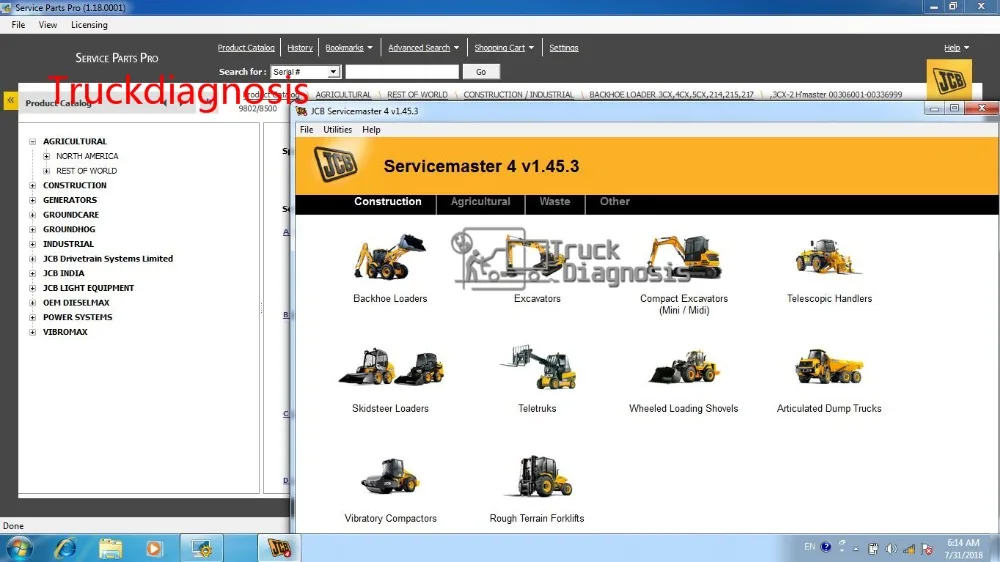
Task: Click the JCB logo in Servicemaster header
Action: click(x=335, y=164)
